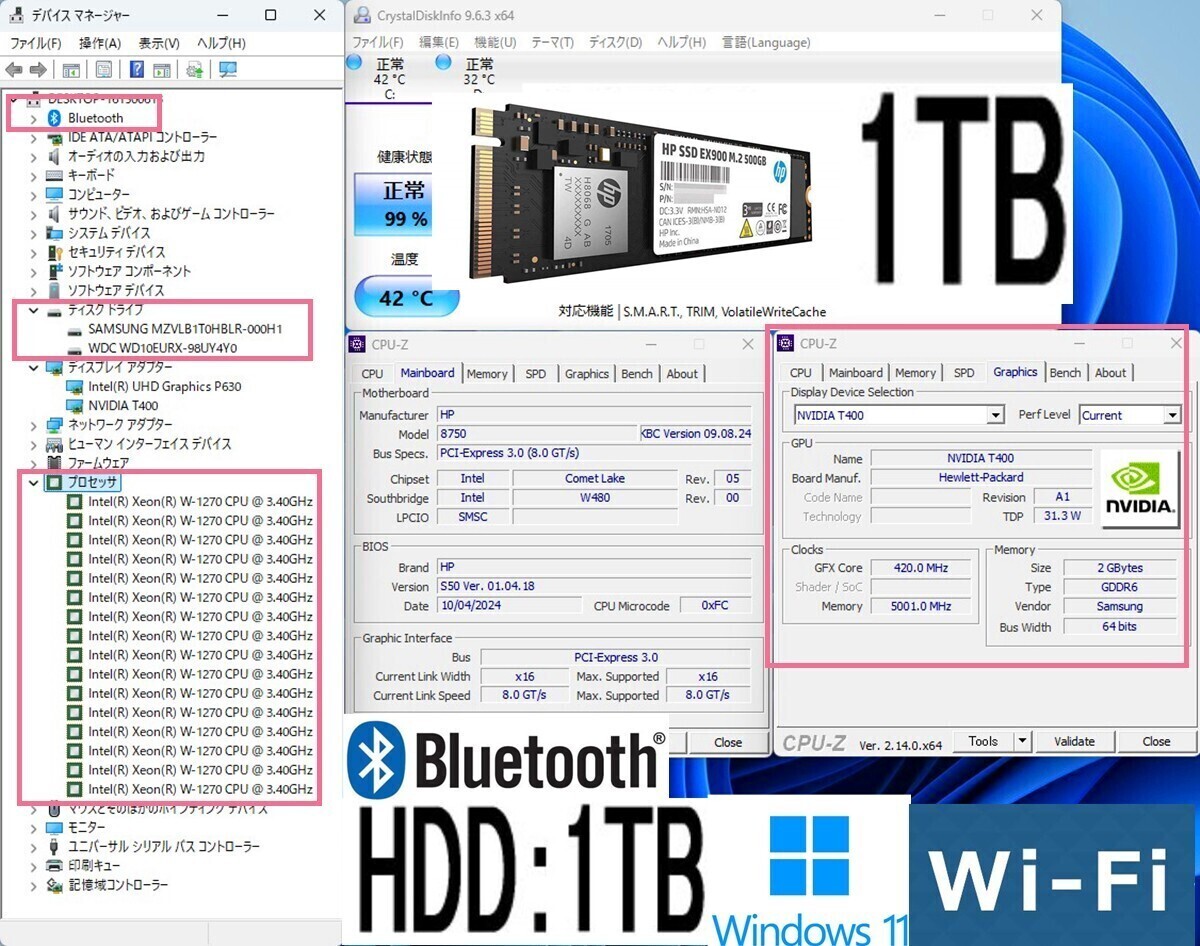
Task: Click the Back arrow in Device Manager toolbar
Action: click(x=14, y=70)
